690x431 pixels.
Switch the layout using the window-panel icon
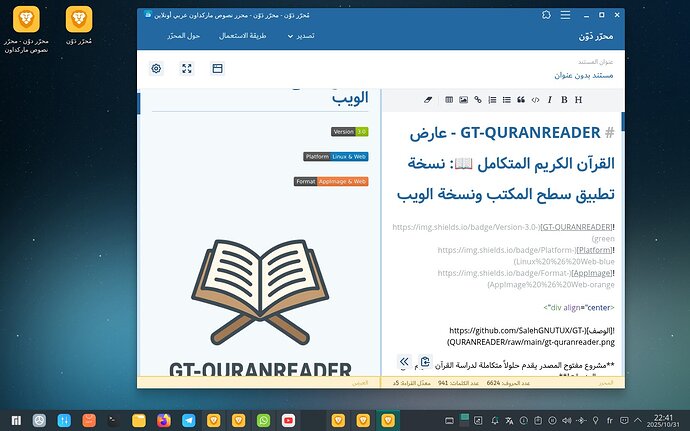coord(217,68)
